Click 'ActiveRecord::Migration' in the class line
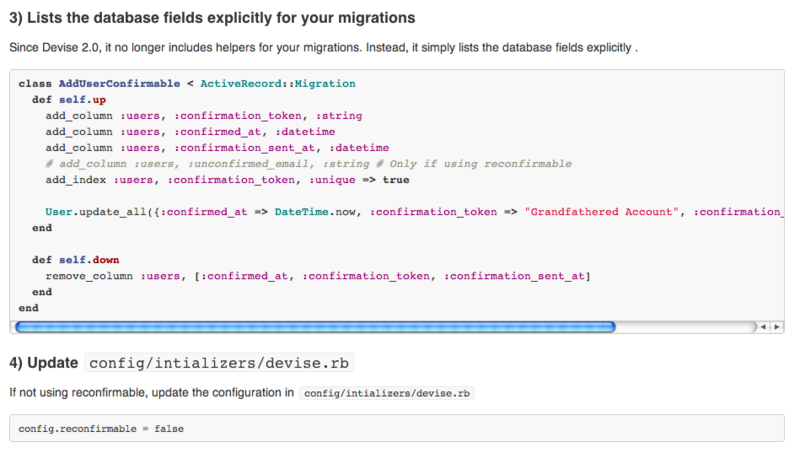Image resolution: width=800 pixels, height=453 pixels. [x=278, y=84]
